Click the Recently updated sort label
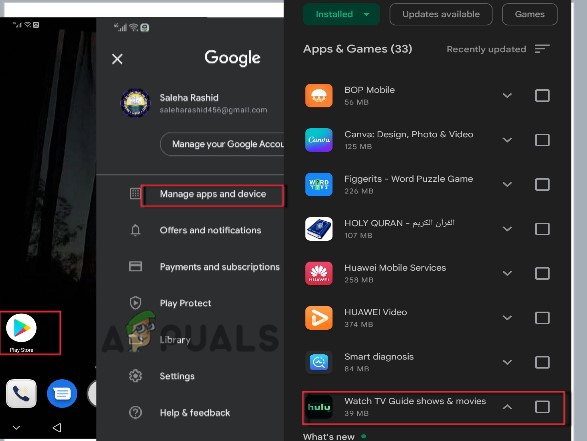 pos(486,49)
